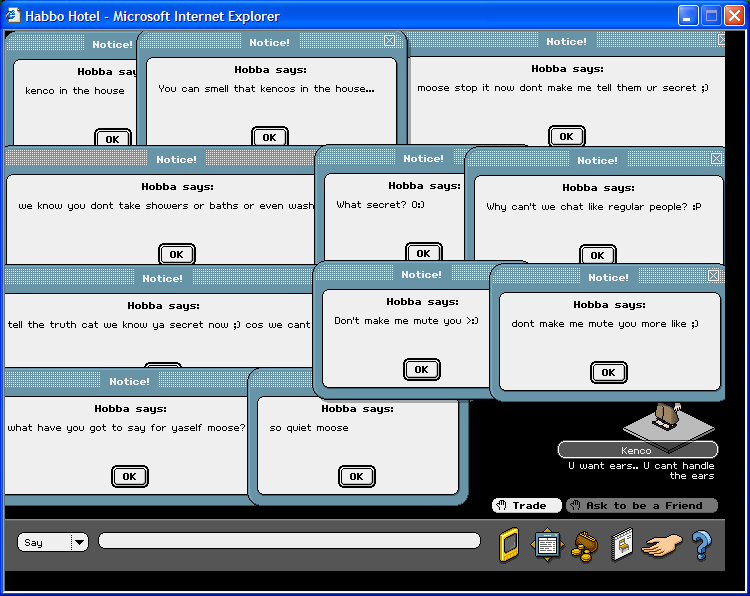
Task: Open the blue question mark help
Action: click(702, 545)
